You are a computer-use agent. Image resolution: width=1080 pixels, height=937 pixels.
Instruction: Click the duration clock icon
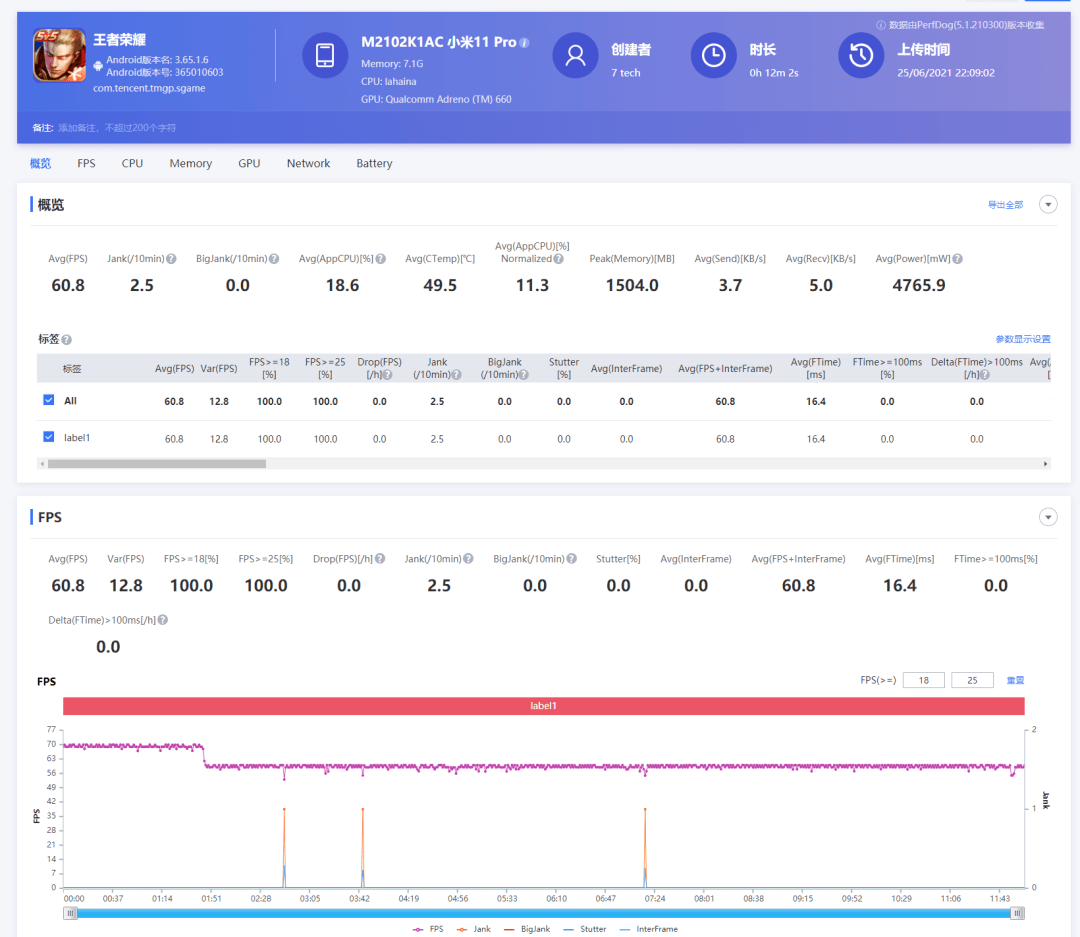click(714, 56)
